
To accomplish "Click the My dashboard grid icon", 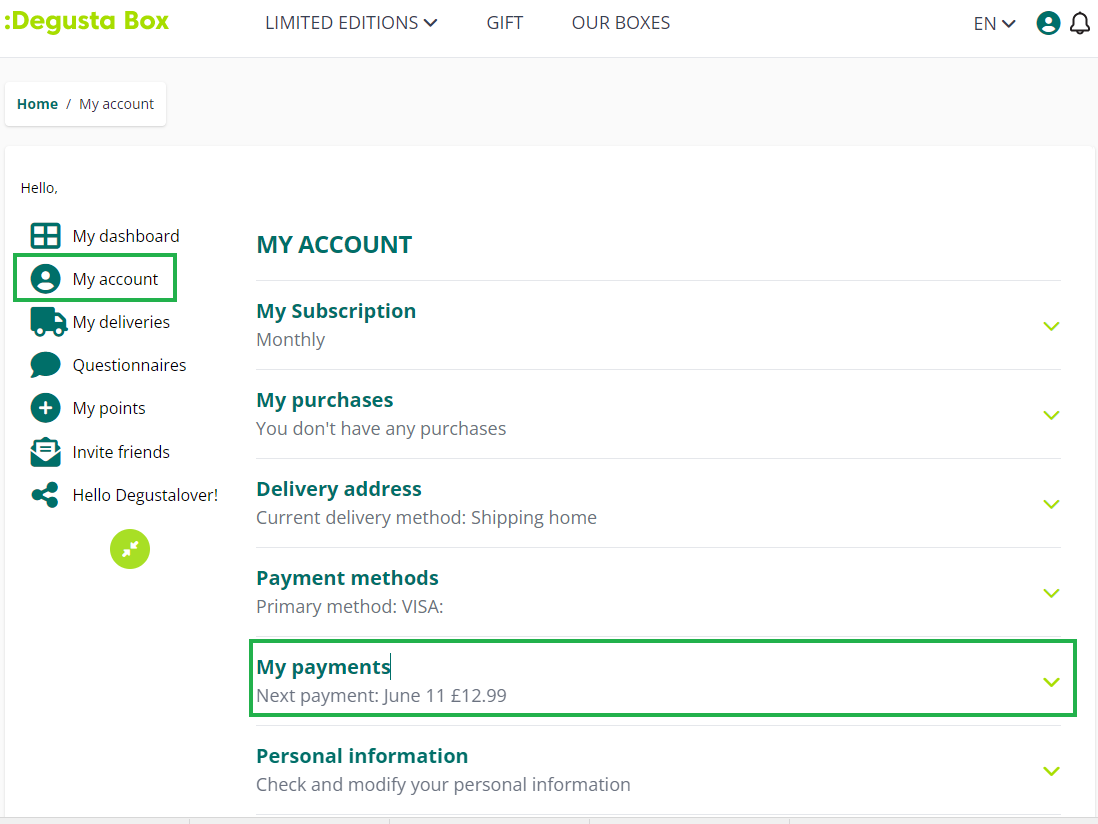I will pos(46,236).
